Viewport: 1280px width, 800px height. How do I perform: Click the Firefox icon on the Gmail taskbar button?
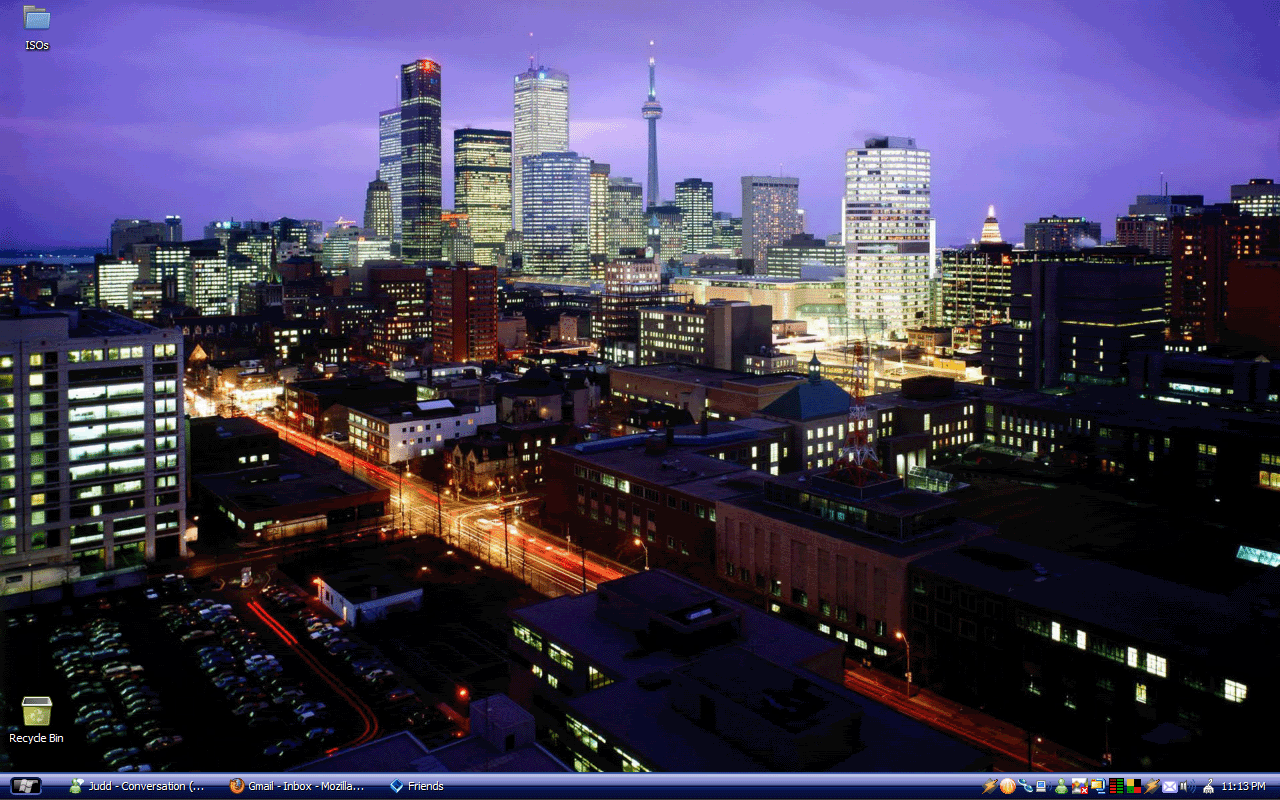237,786
